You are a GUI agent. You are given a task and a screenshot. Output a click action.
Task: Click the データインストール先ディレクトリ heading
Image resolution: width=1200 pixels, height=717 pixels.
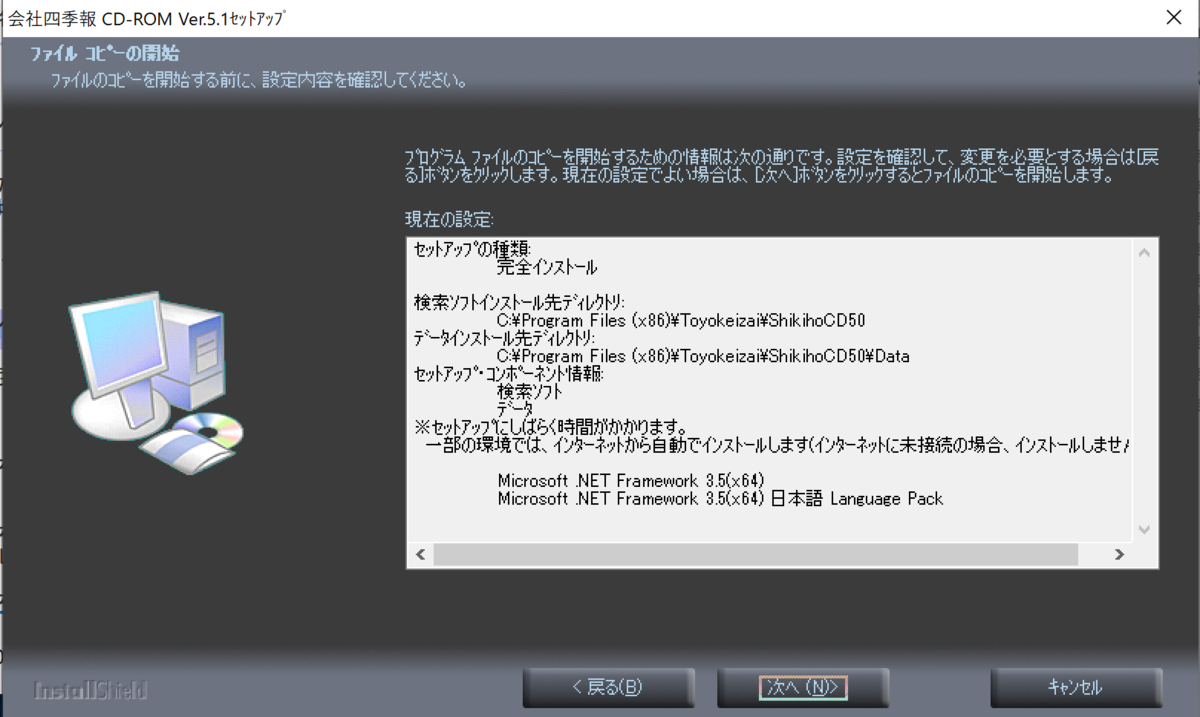504,339
